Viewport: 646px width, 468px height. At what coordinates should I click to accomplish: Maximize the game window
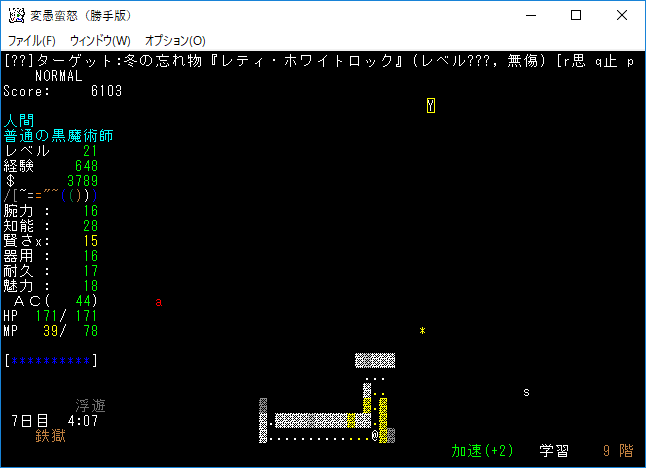coord(576,15)
